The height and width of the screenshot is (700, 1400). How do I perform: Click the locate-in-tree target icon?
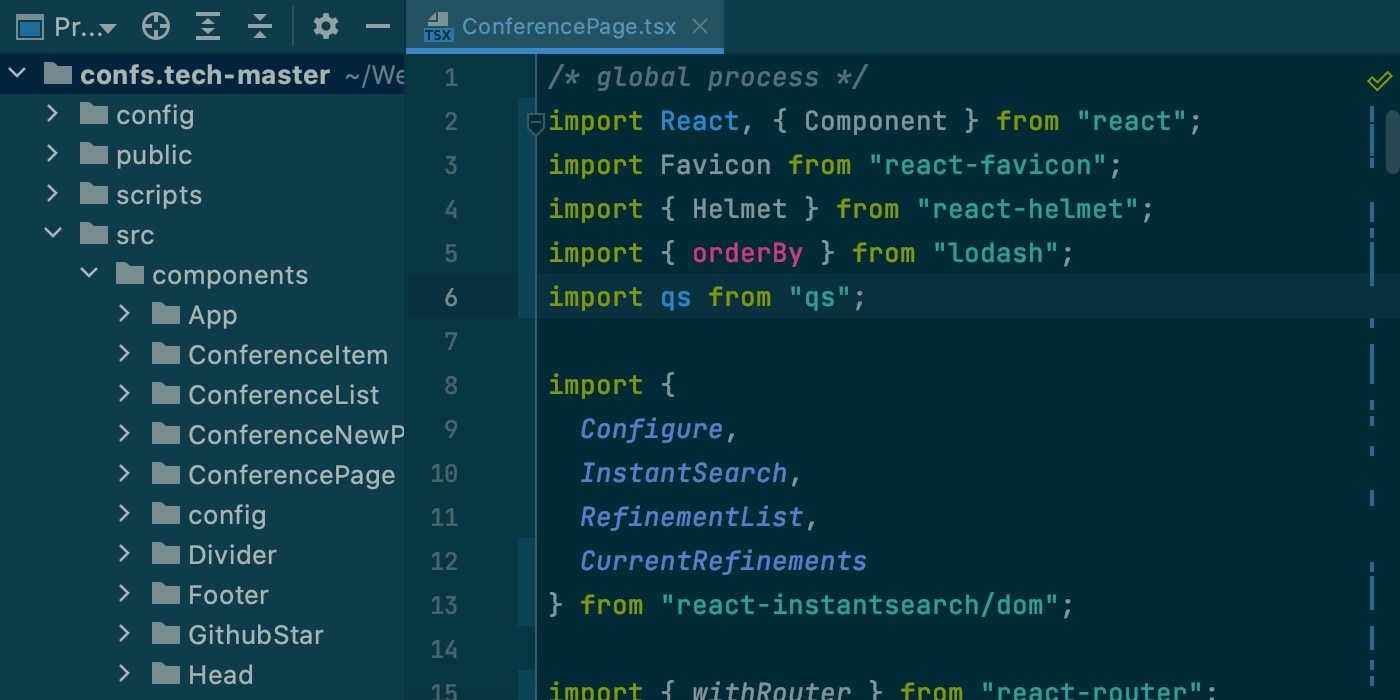[x=156, y=27]
